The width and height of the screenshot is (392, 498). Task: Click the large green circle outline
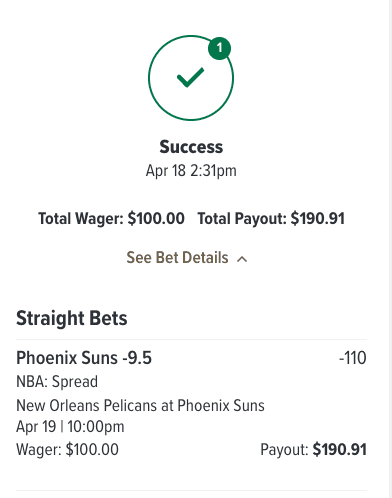(191, 78)
